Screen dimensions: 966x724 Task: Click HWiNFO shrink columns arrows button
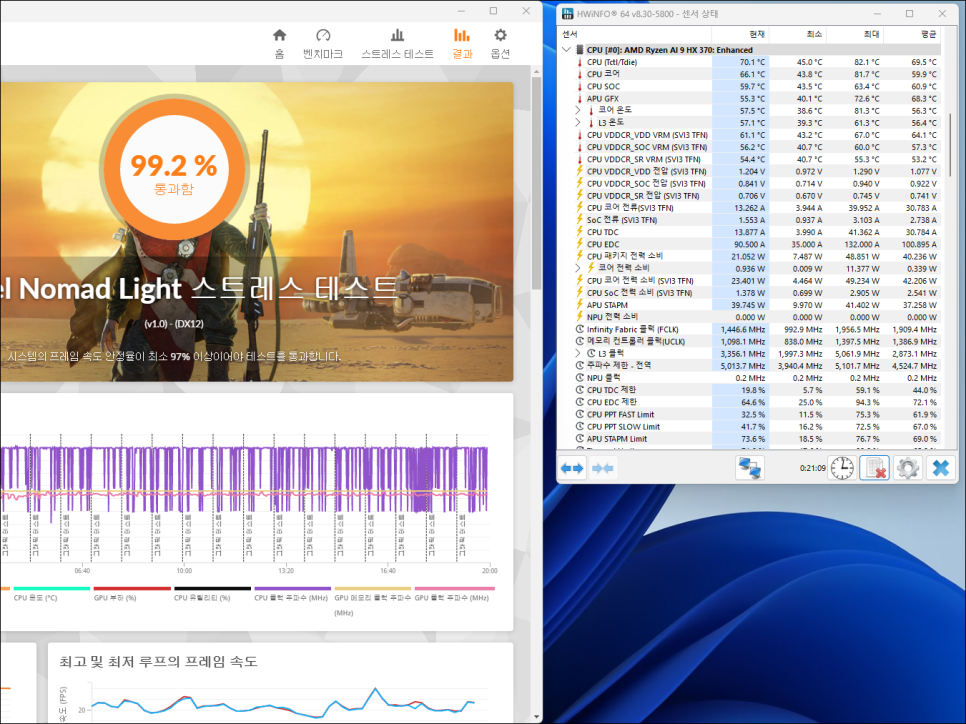point(603,468)
